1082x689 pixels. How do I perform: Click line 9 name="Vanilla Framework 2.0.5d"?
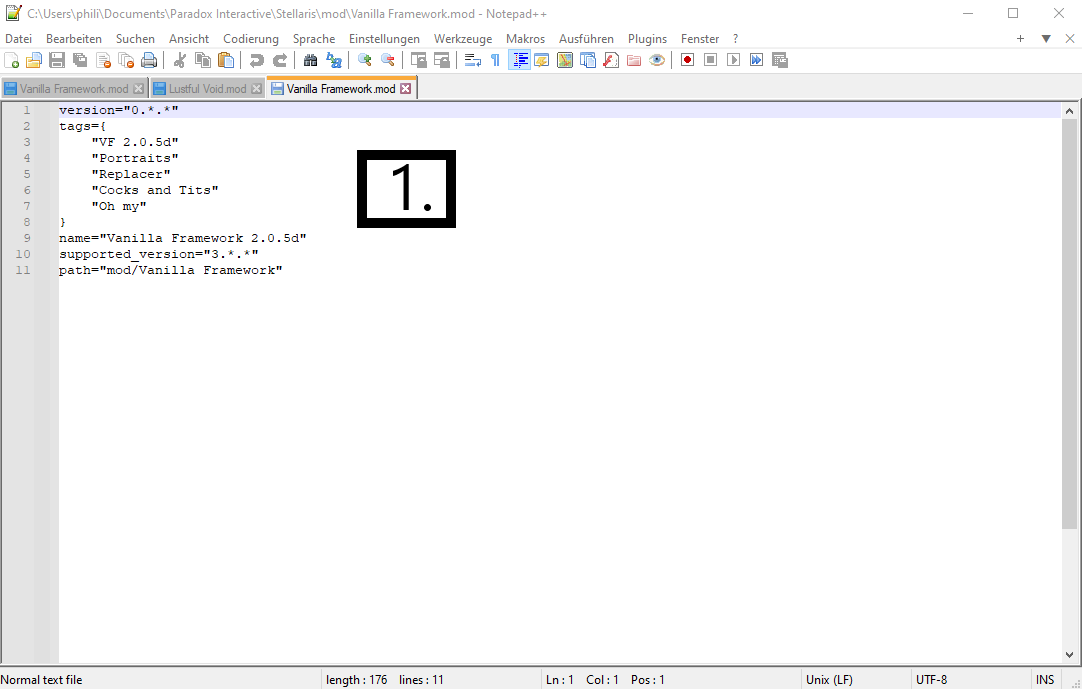[183, 238]
